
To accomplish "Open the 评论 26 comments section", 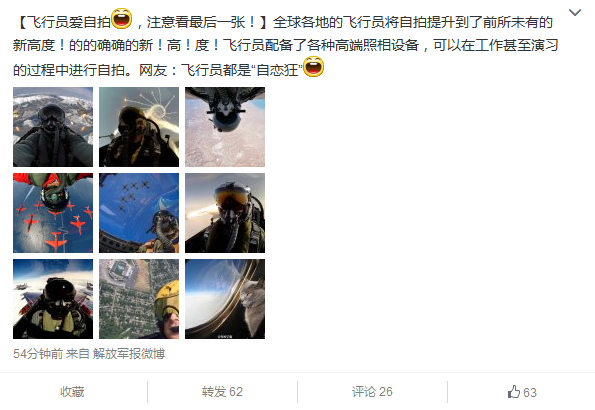I will [x=372, y=392].
